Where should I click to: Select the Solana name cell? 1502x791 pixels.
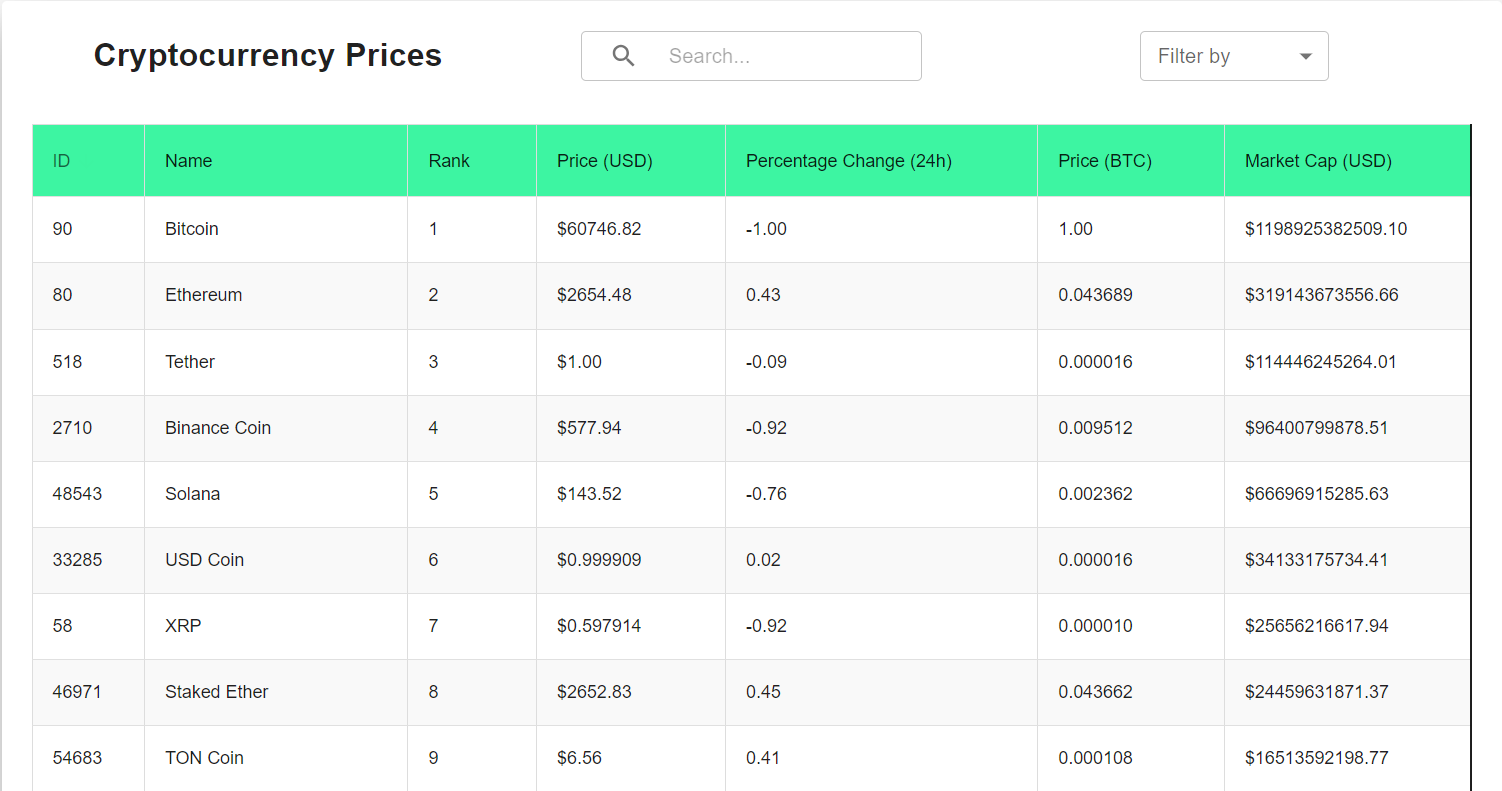pos(276,494)
